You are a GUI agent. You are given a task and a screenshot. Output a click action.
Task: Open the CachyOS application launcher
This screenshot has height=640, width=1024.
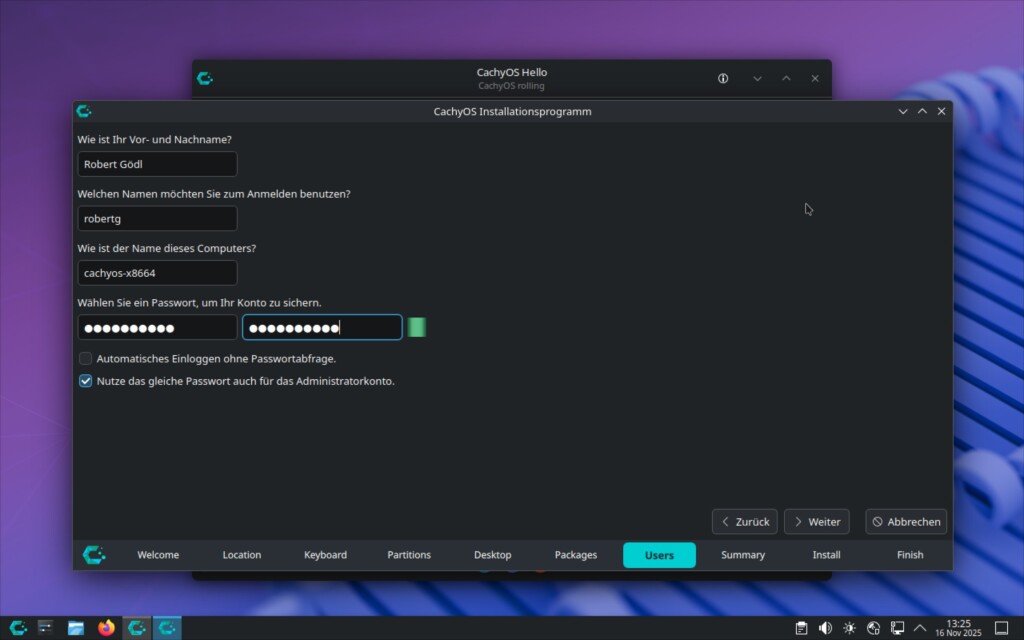click(18, 628)
